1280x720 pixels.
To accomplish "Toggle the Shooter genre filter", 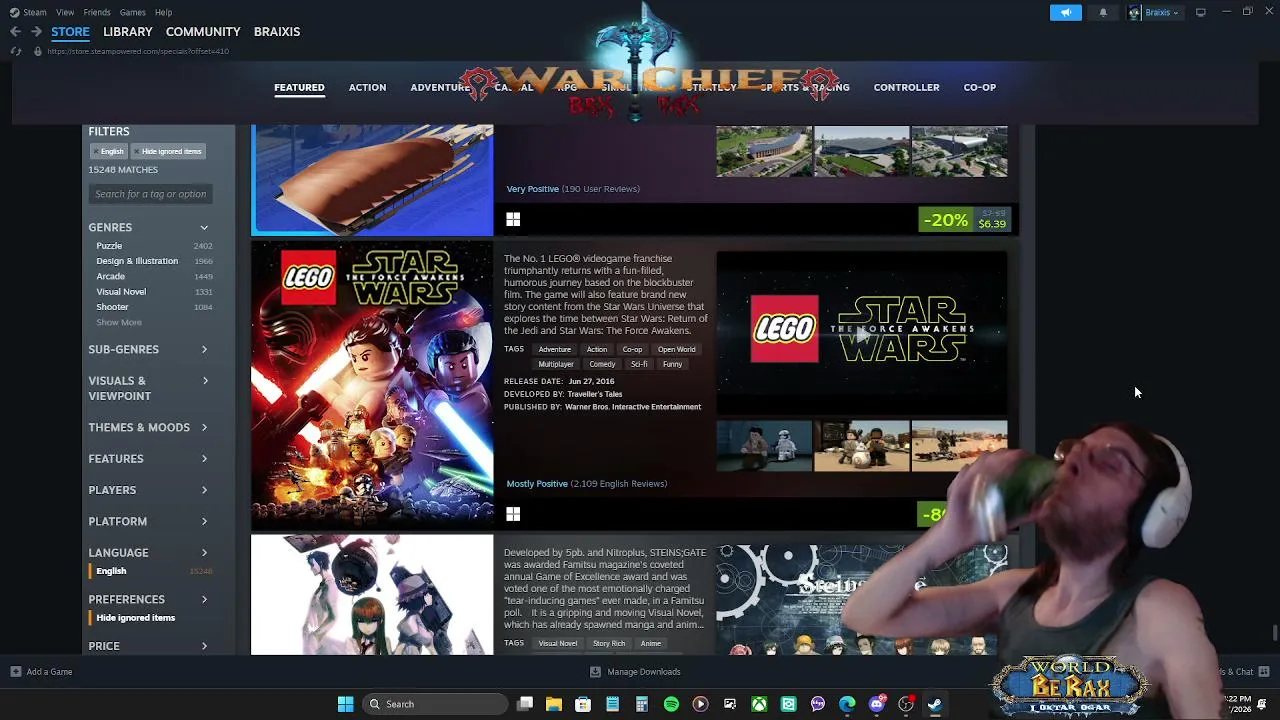I will [x=112, y=307].
